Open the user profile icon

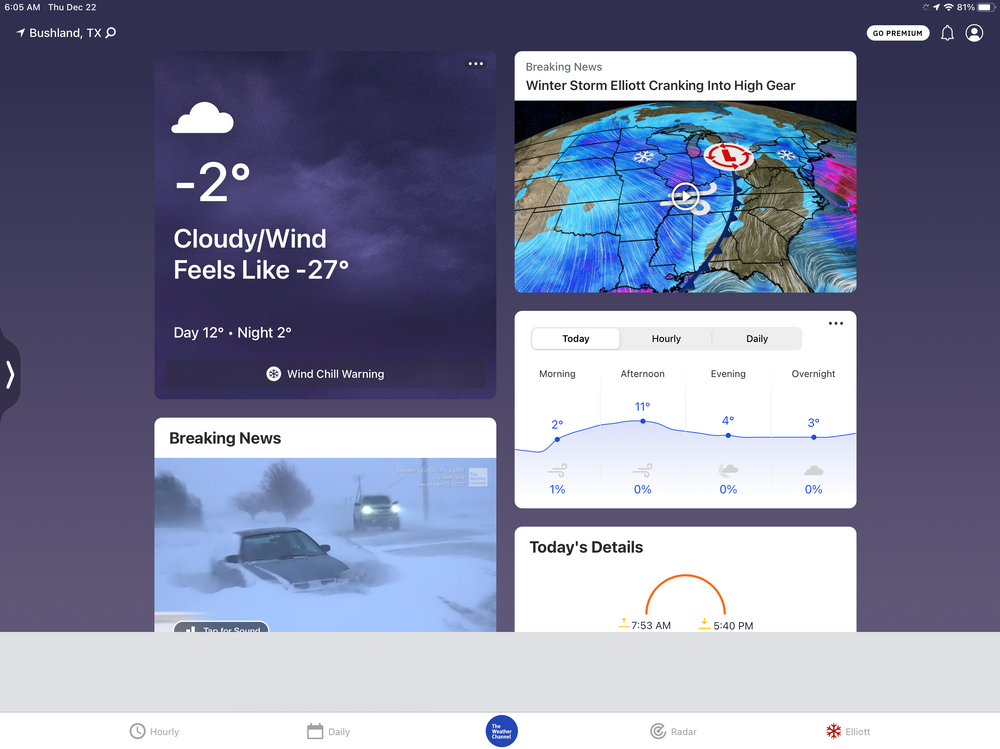tap(974, 33)
